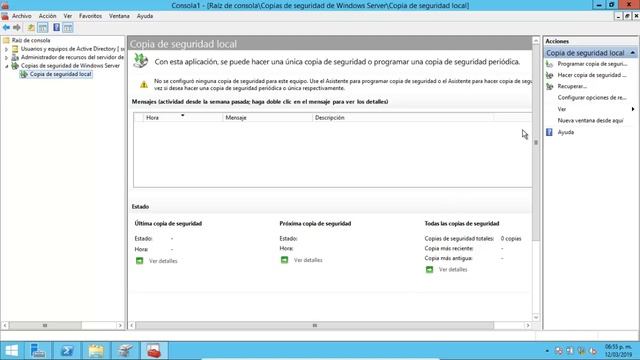Open Server Manager from the taskbar
The image size is (640, 360).
click(x=38, y=351)
